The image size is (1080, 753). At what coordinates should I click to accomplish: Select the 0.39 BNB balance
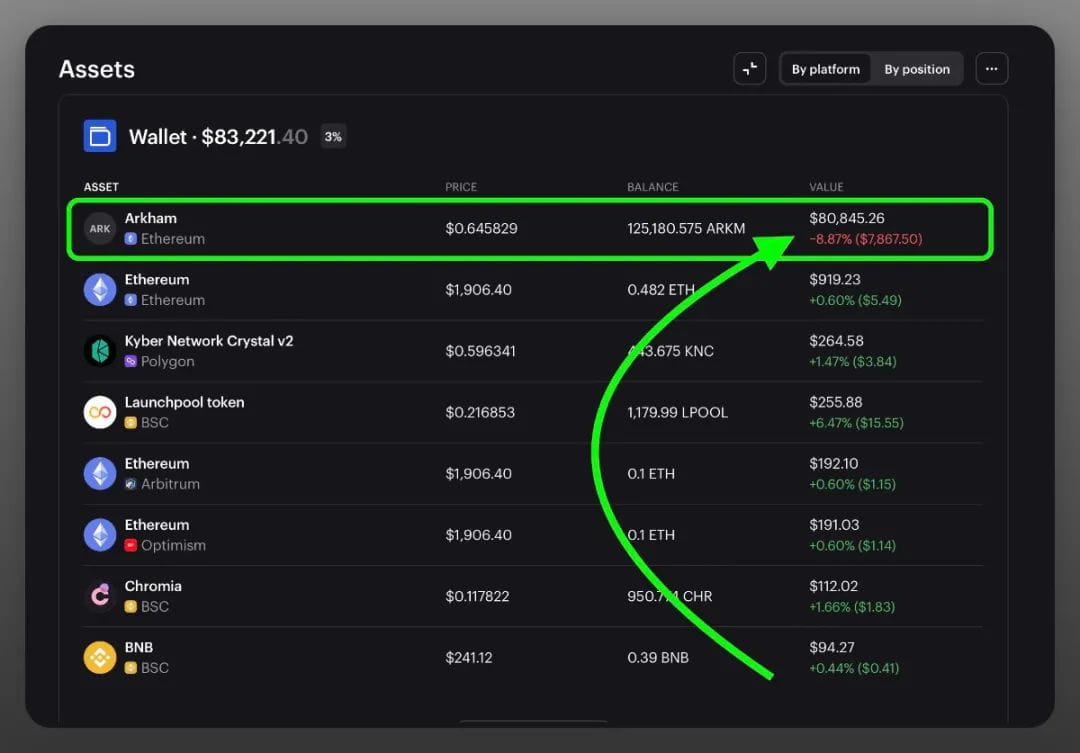pyautogui.click(x=658, y=658)
